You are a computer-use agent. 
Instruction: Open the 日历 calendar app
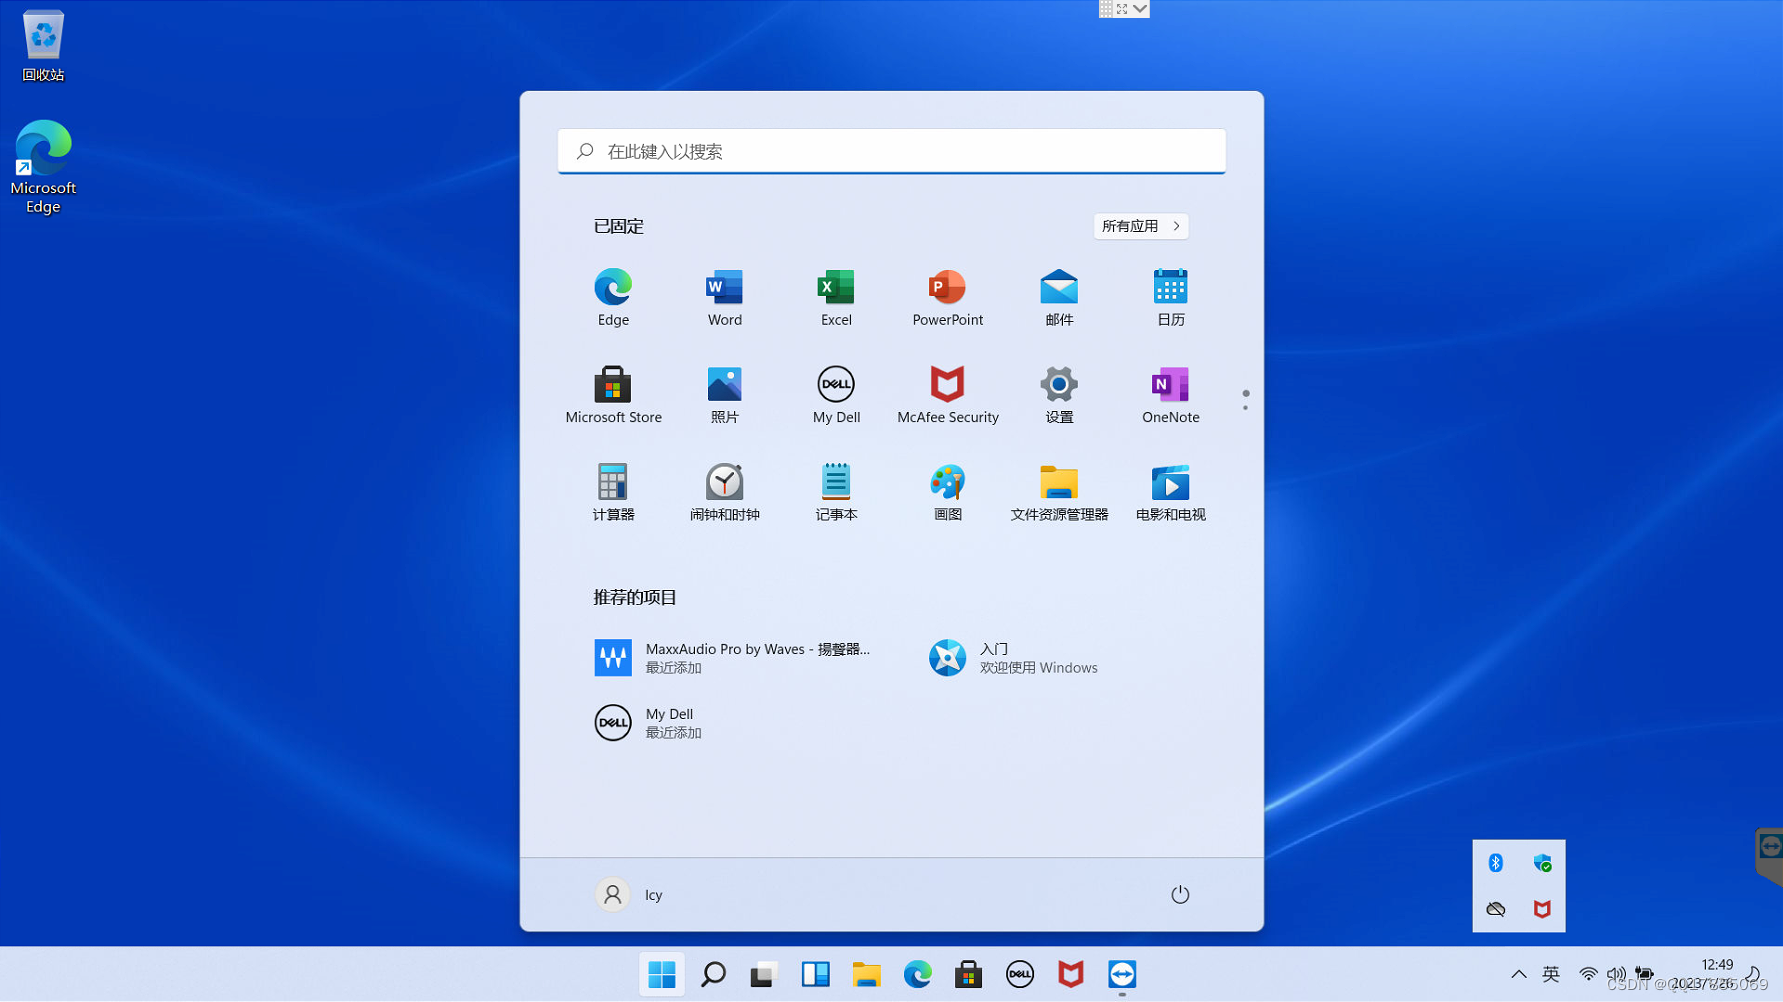(1170, 298)
